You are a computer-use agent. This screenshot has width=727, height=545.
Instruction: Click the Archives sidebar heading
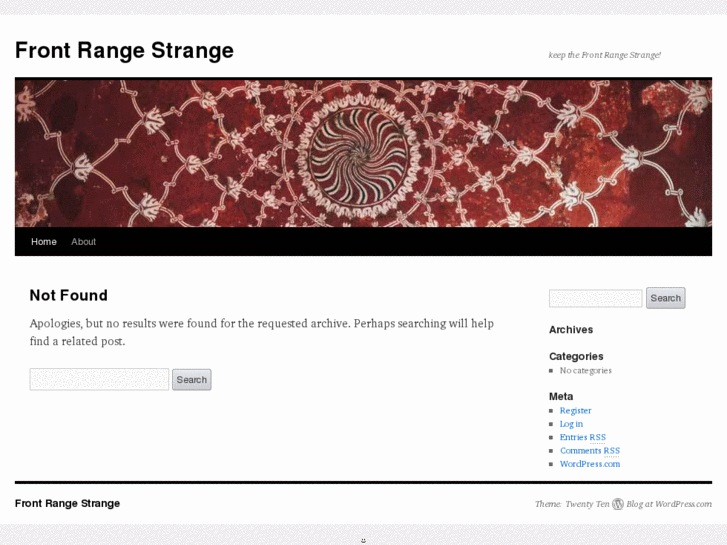(570, 330)
